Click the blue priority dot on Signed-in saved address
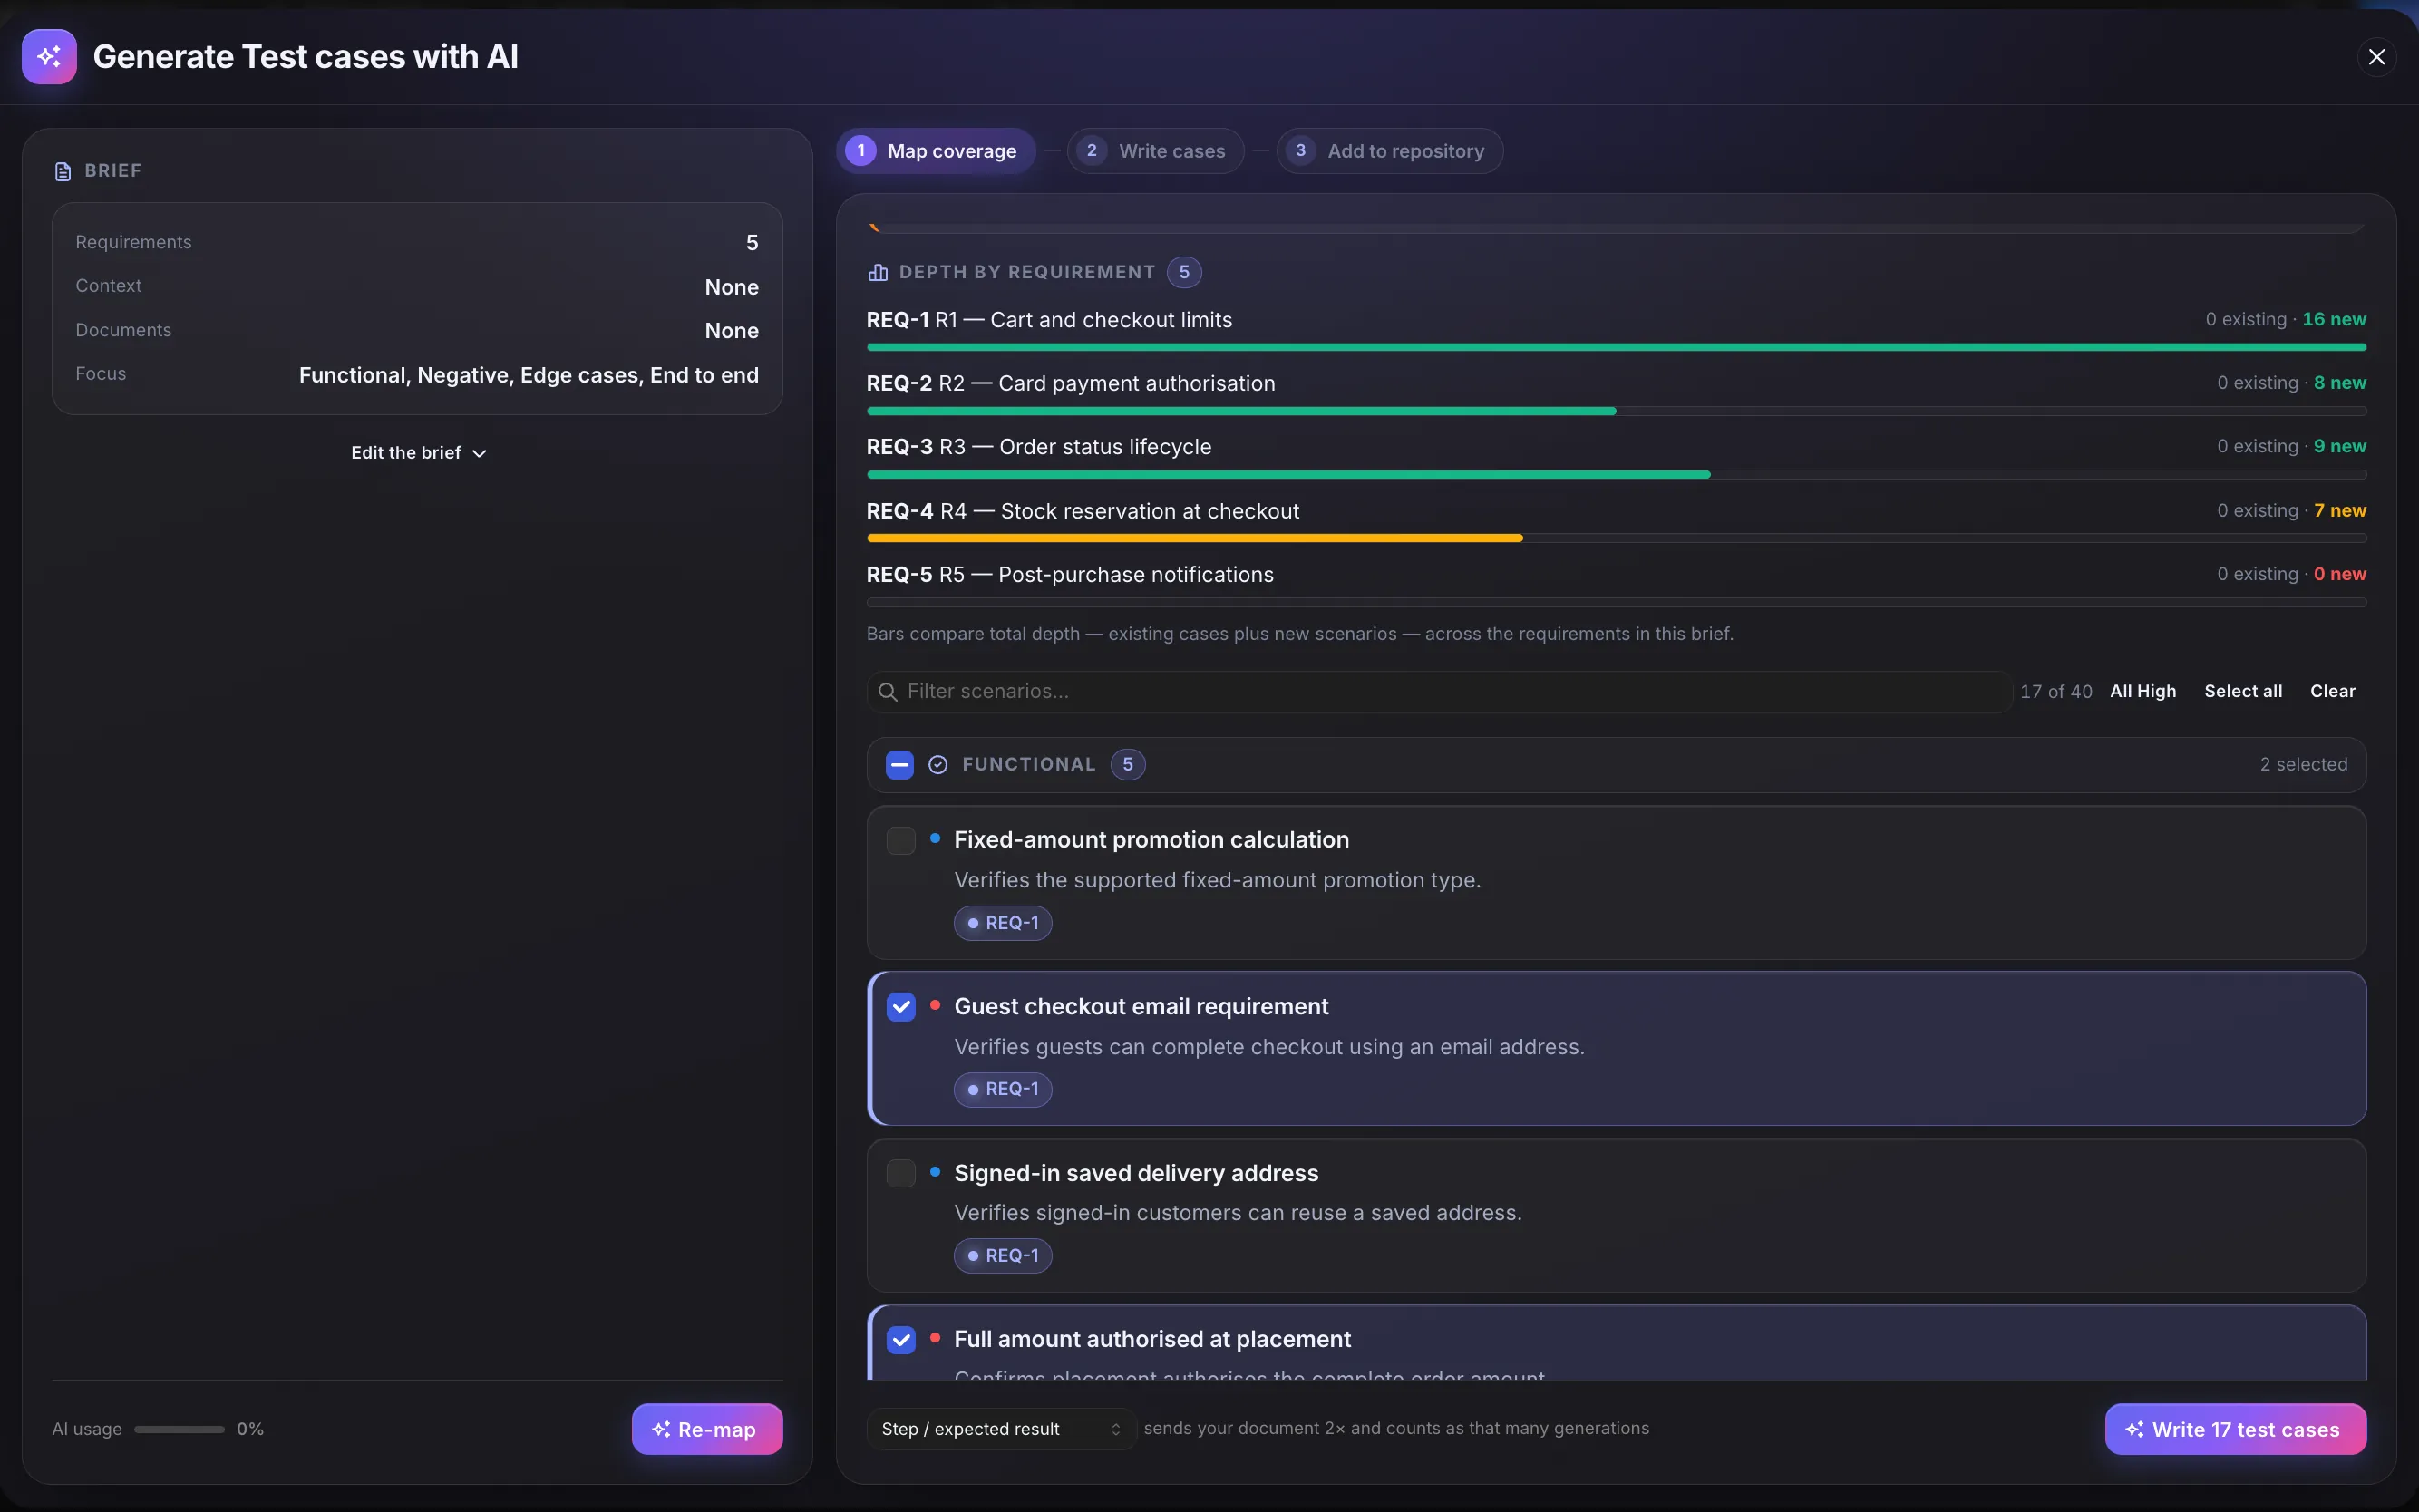 tap(935, 1171)
